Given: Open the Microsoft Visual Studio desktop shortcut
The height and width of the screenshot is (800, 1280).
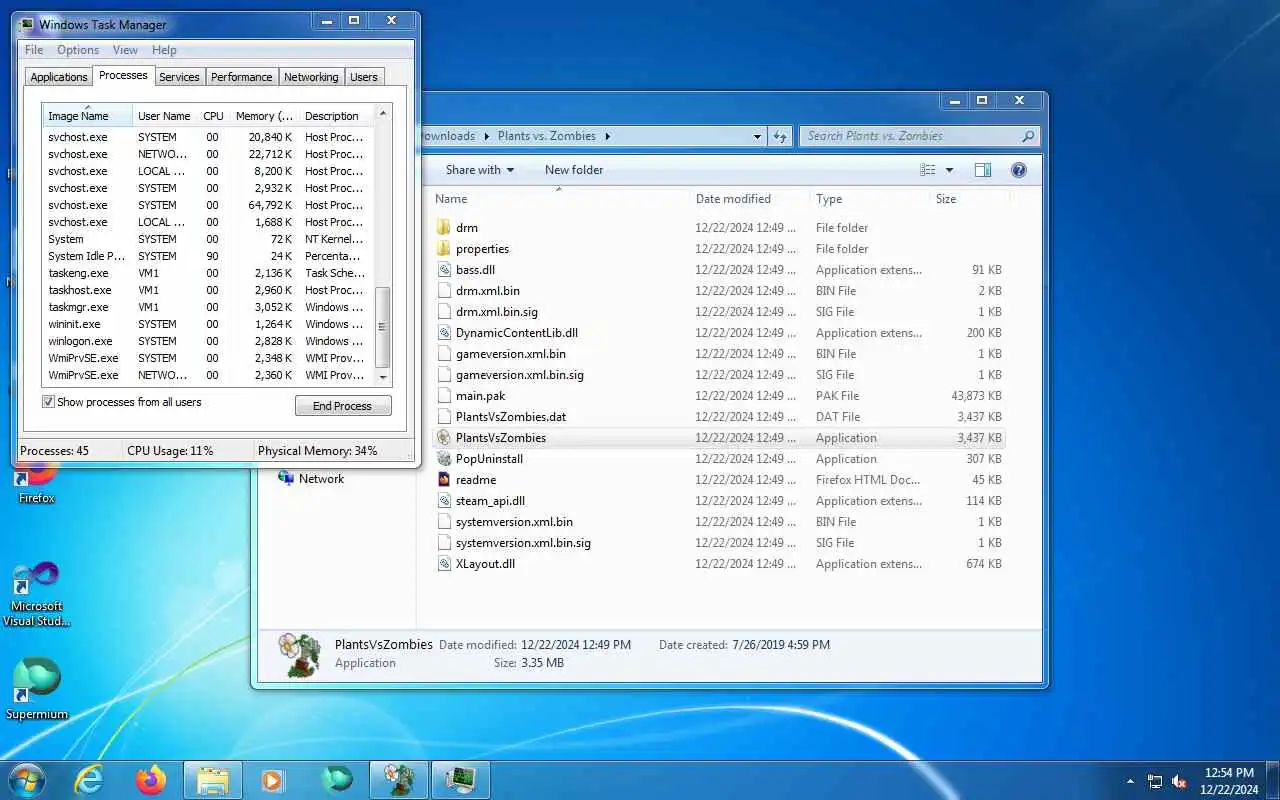Looking at the screenshot, I should click(x=37, y=594).
